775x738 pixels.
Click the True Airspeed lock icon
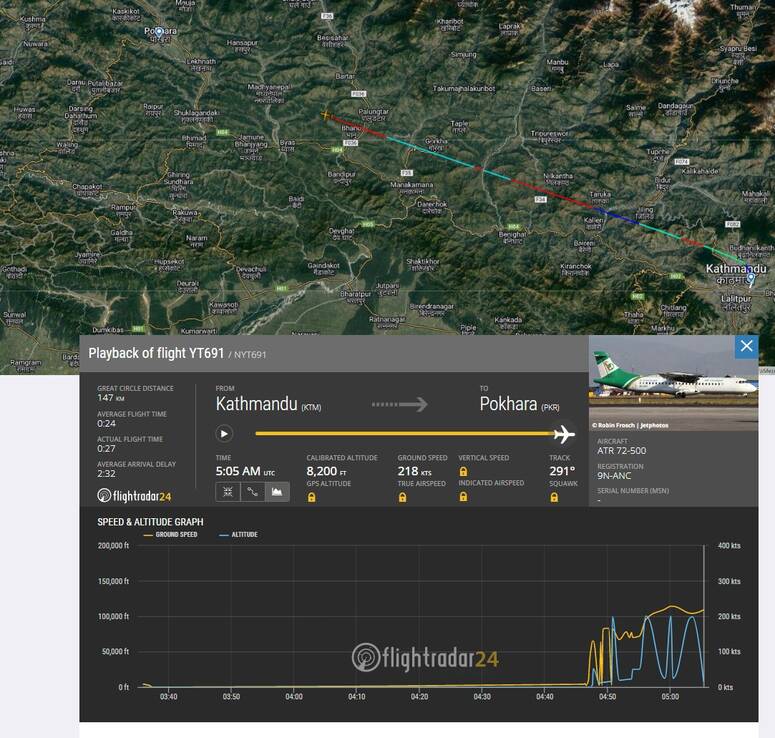402,497
